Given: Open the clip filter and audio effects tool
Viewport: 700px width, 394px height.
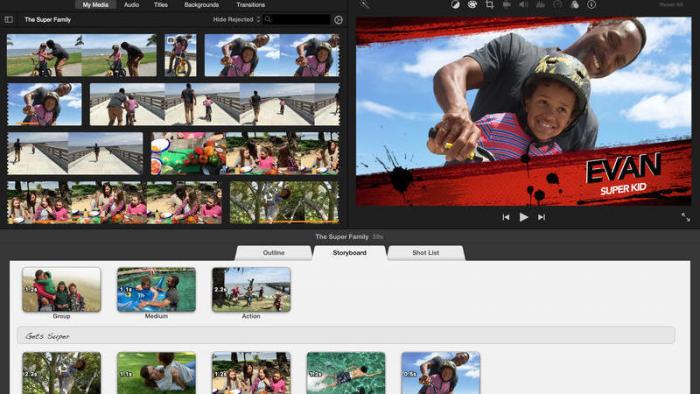Looking at the screenshot, I should 575,4.
